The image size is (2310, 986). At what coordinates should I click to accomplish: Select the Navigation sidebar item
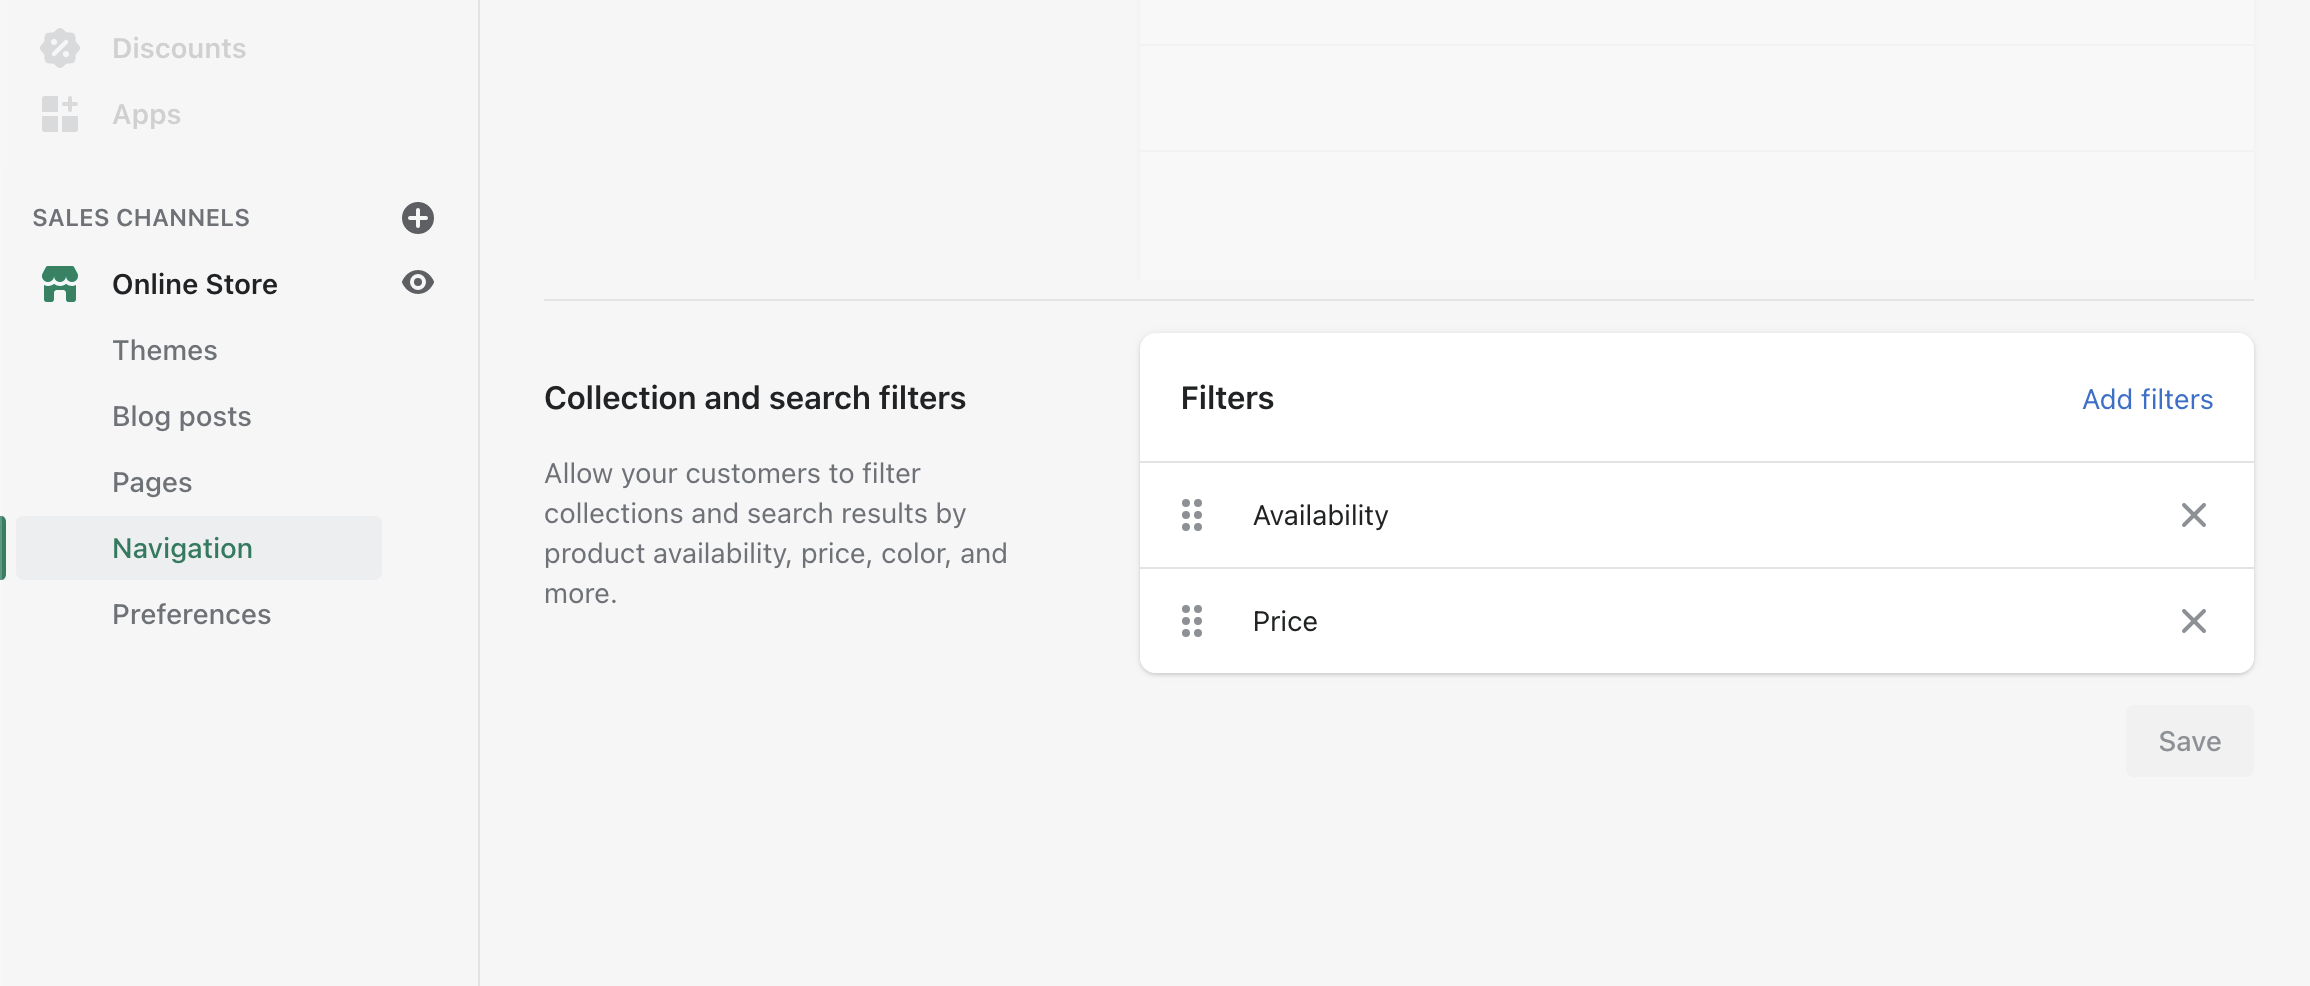[x=183, y=548]
